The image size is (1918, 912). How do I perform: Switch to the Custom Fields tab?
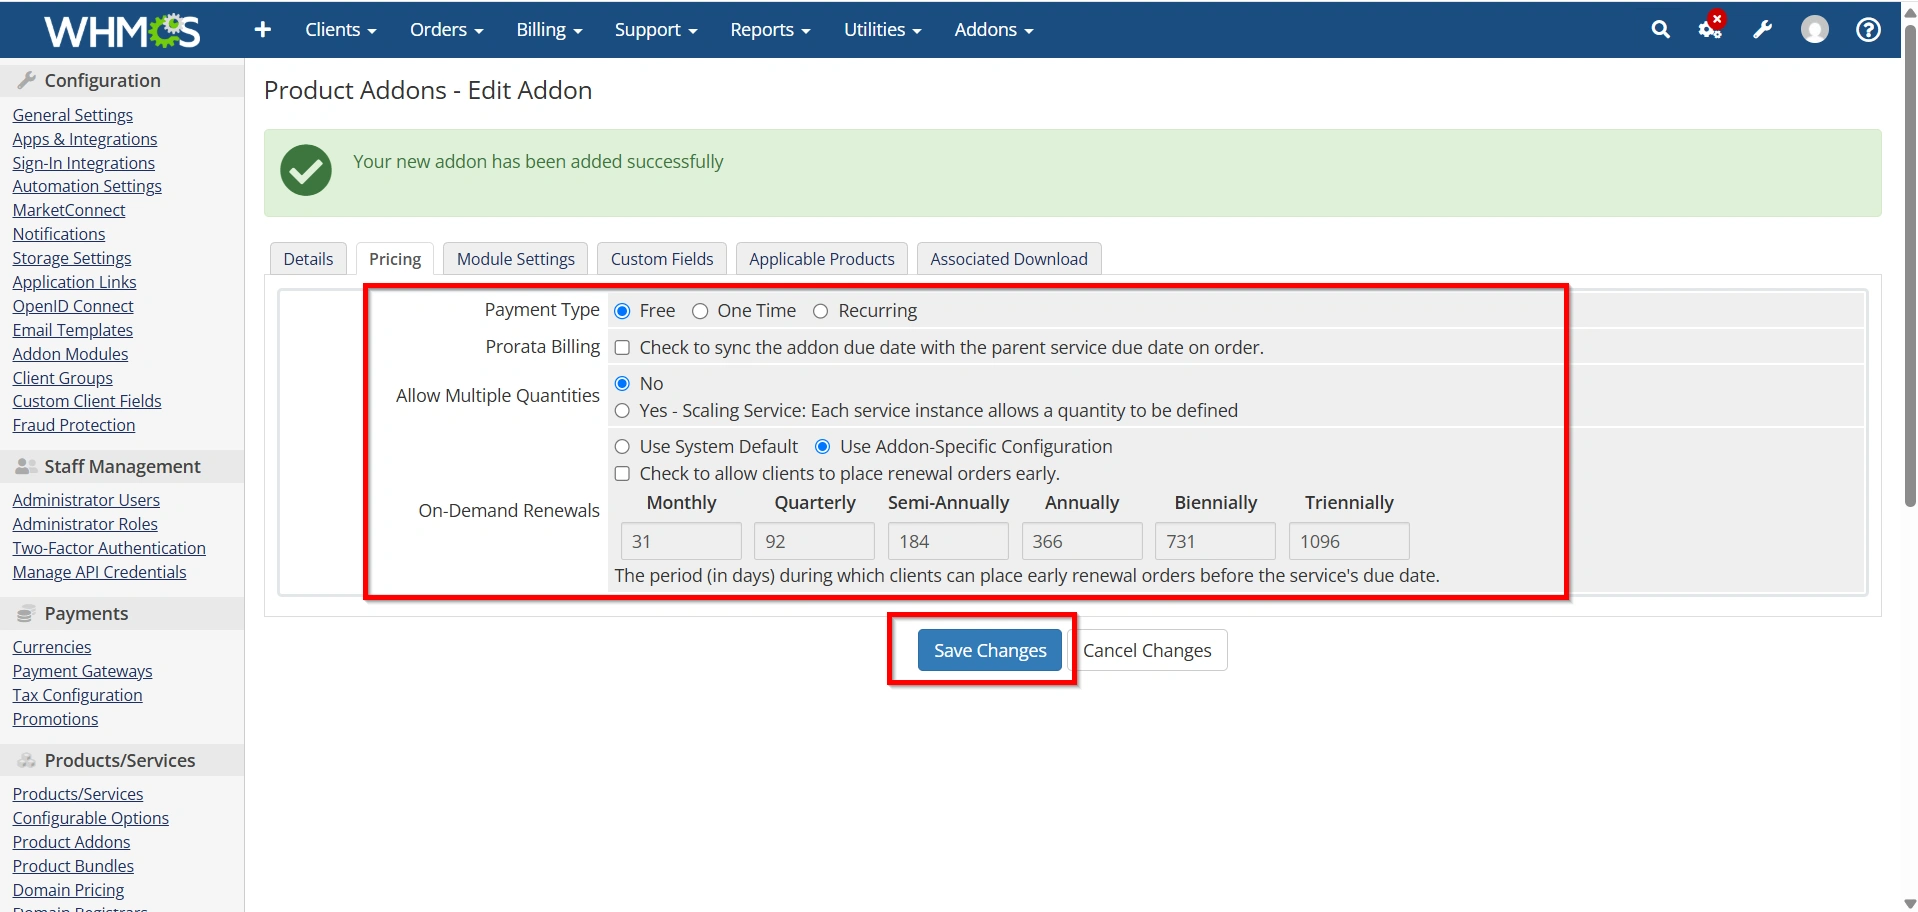pos(662,259)
